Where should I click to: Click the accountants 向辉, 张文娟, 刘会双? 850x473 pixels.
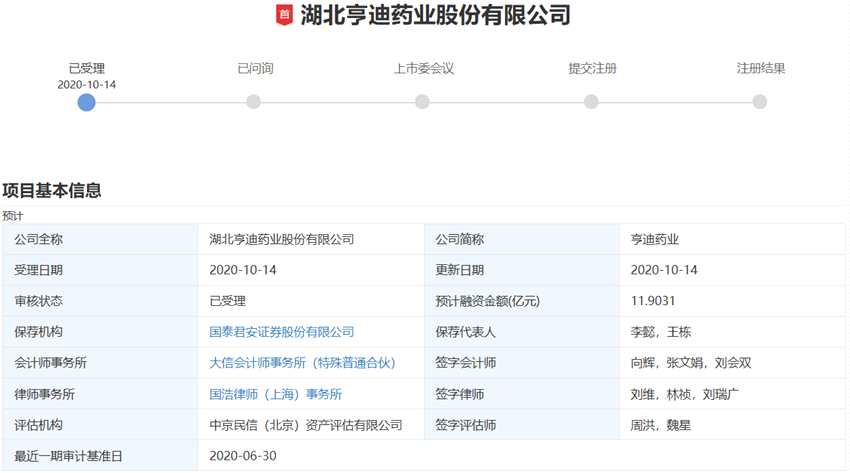[x=691, y=362]
